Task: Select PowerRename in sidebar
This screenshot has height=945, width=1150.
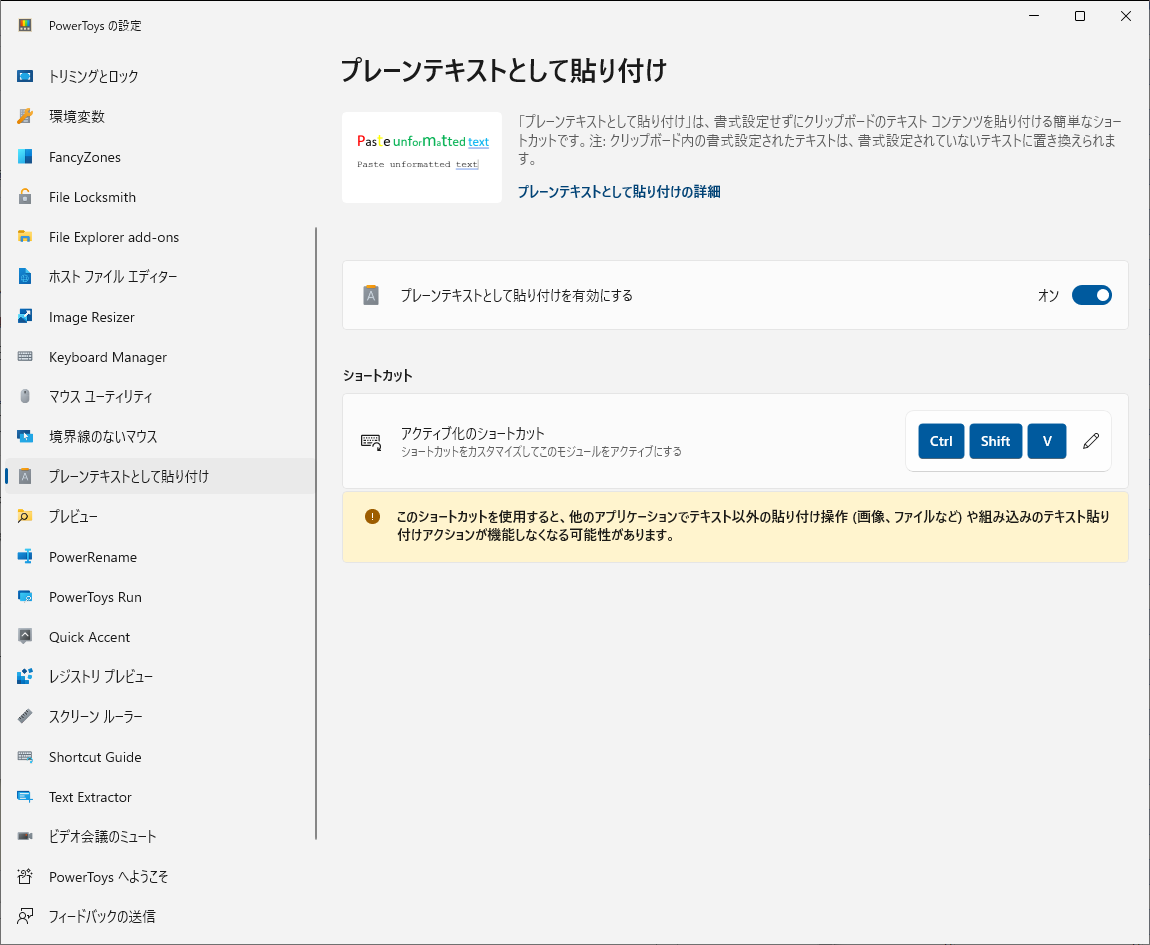Action: (160, 557)
